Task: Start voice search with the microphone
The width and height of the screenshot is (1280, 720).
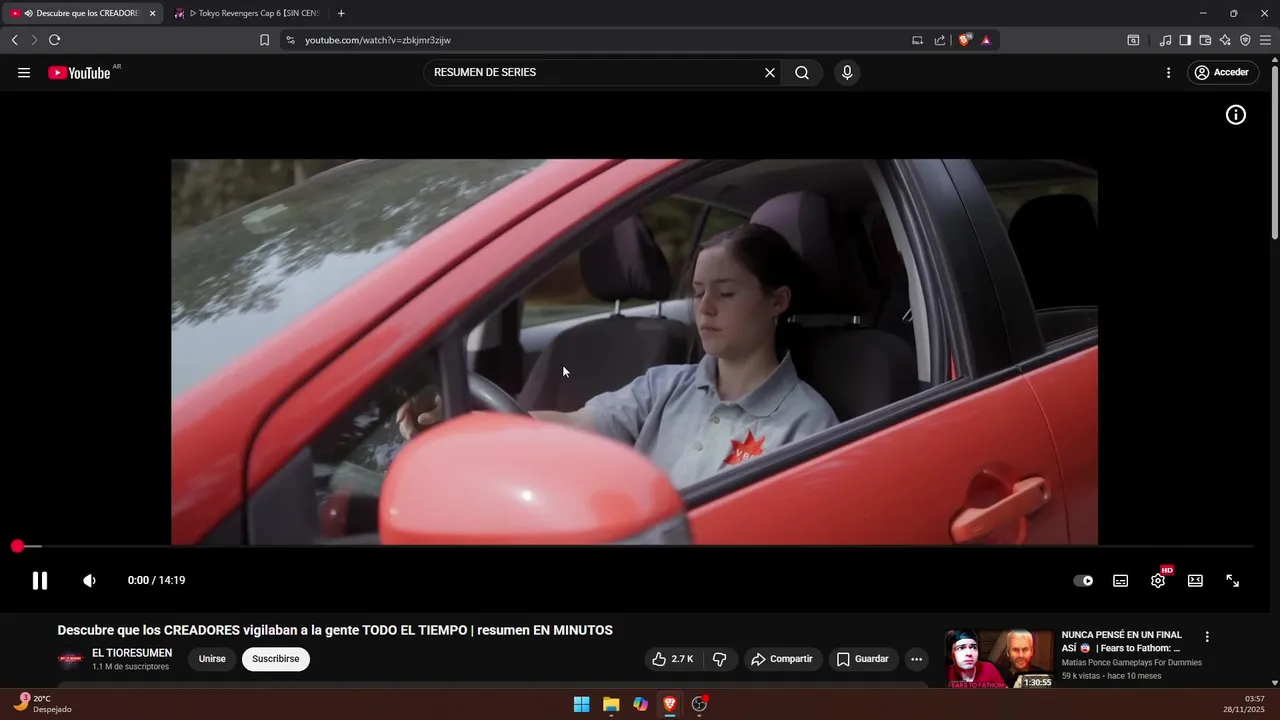Action: tap(847, 72)
